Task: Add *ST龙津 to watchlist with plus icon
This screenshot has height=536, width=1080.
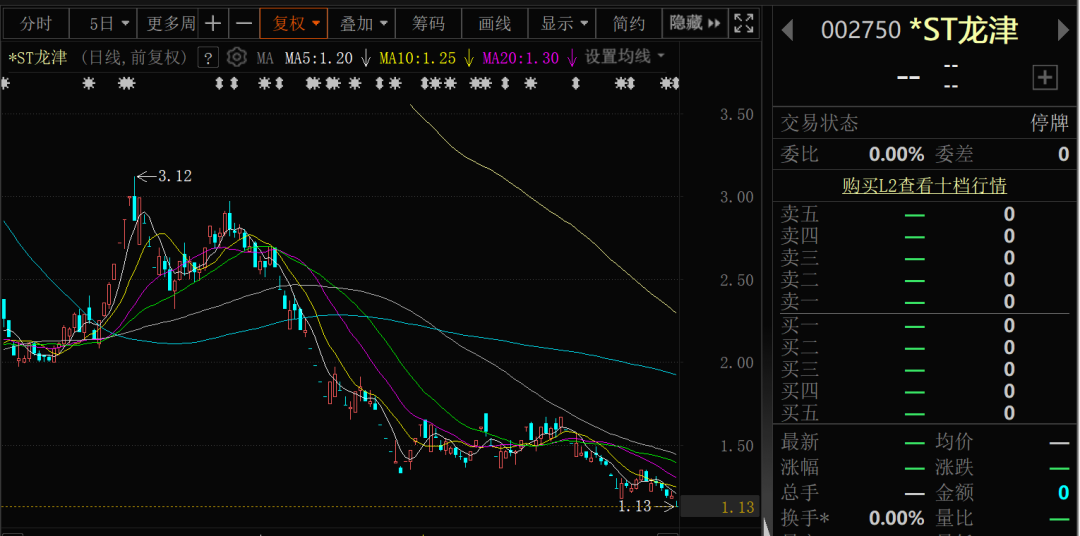Action: click(1044, 77)
